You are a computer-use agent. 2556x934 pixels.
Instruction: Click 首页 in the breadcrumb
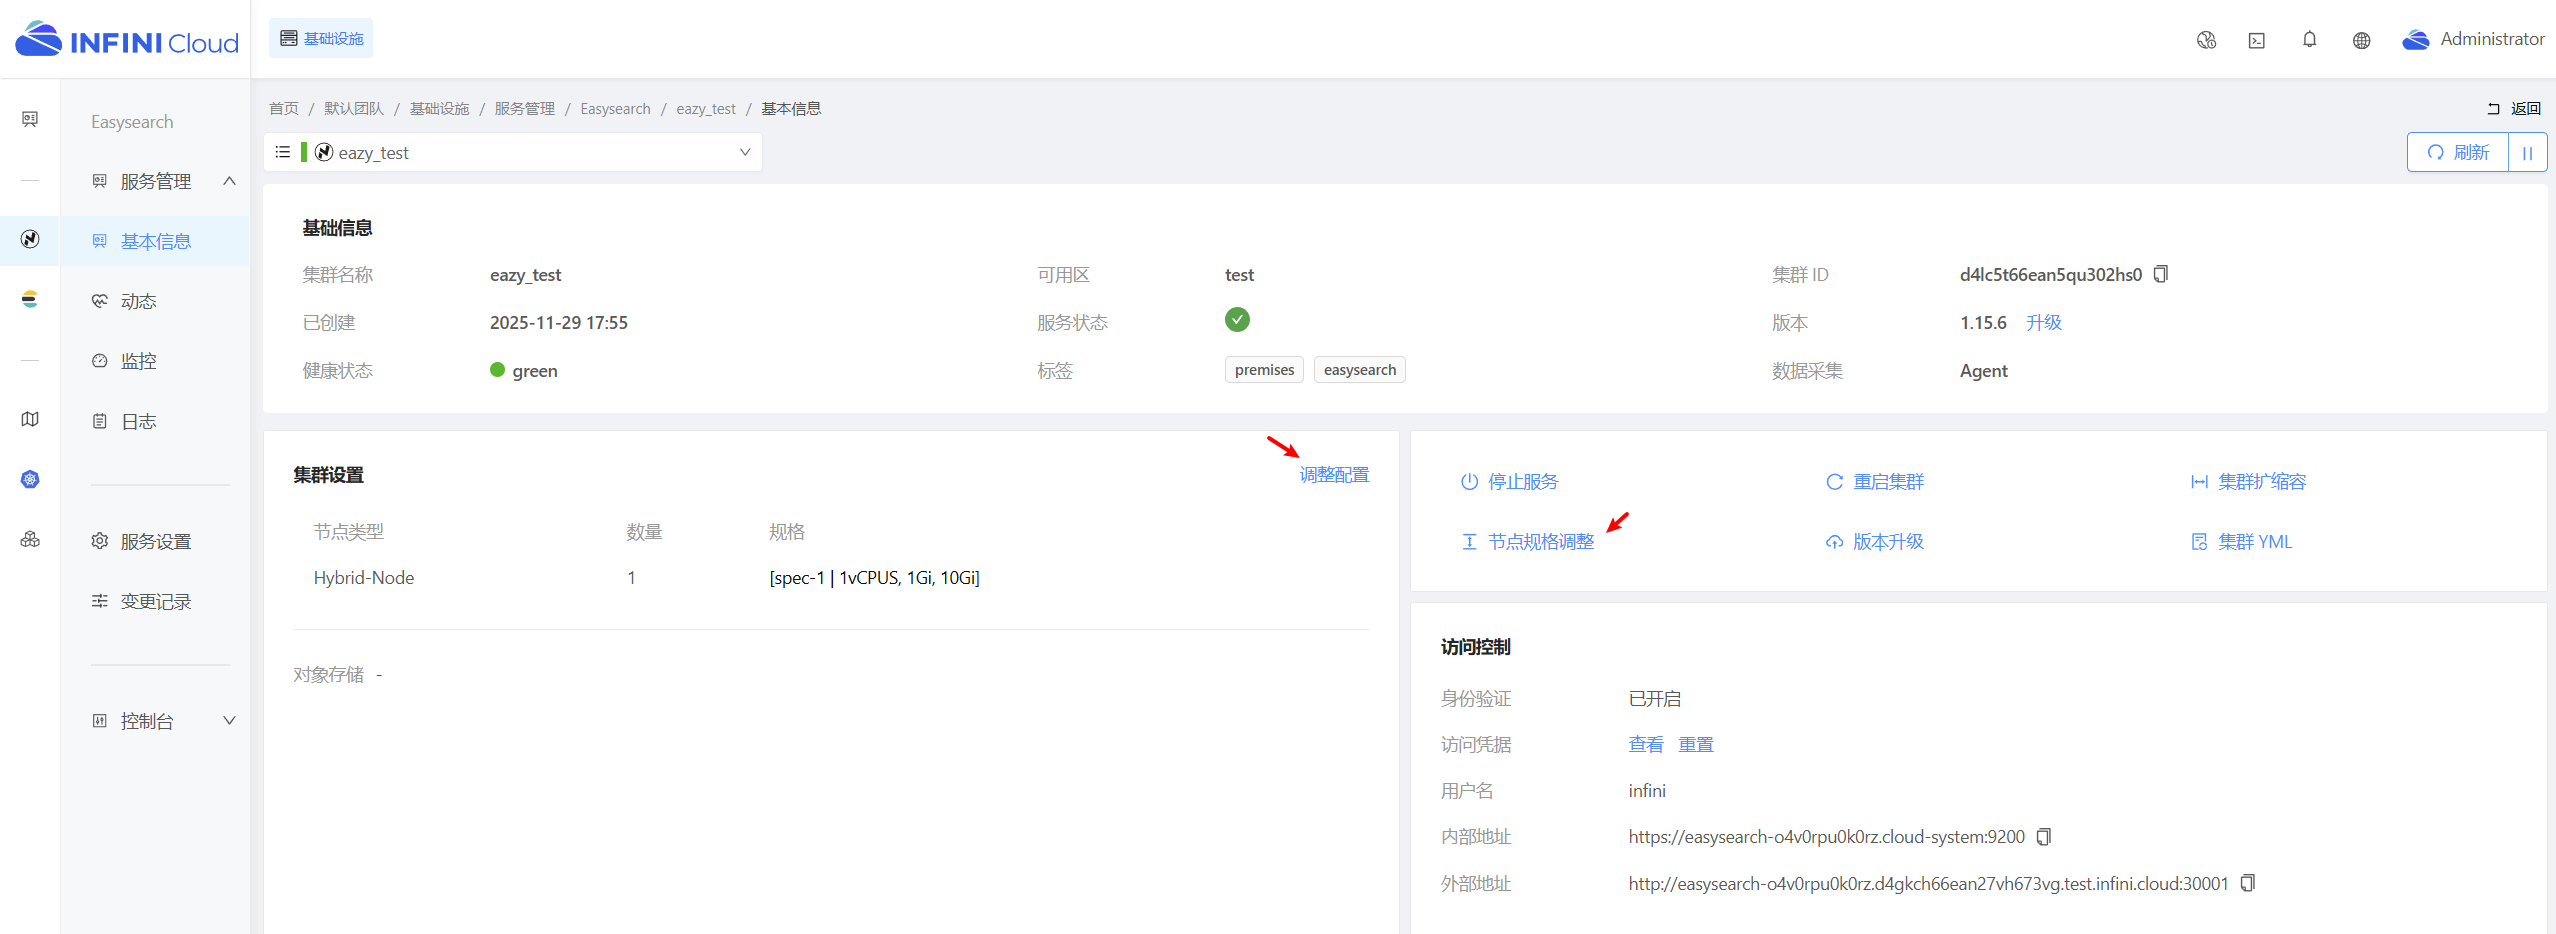(283, 108)
